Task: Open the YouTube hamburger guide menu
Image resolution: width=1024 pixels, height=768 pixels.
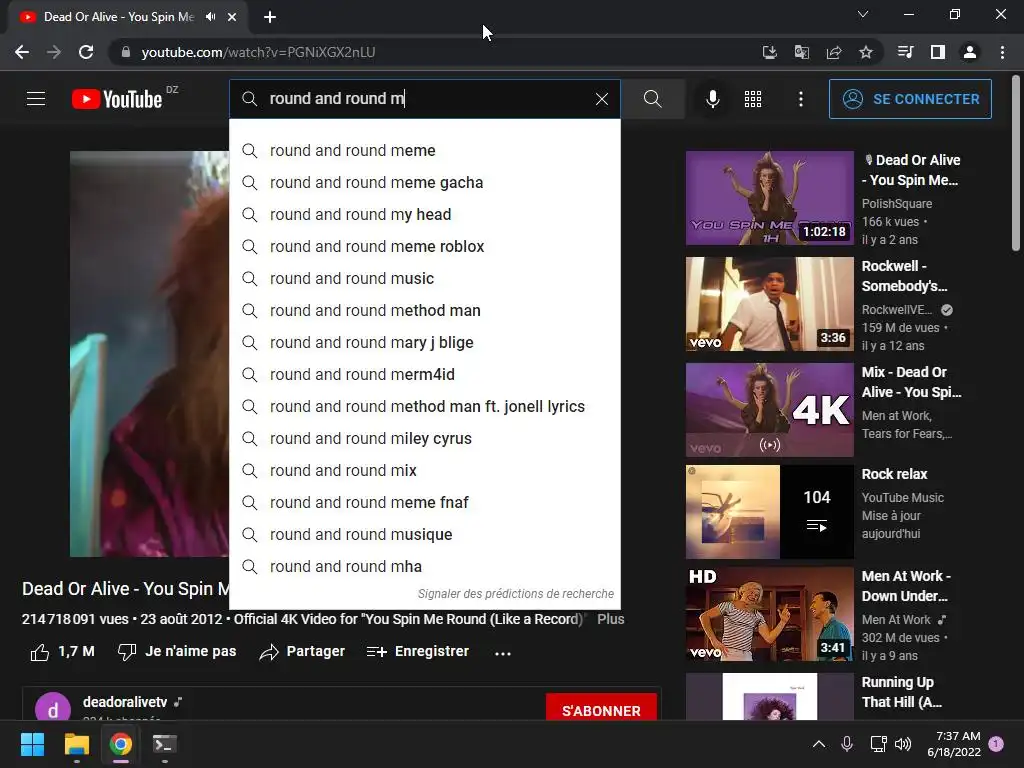Action: [x=36, y=99]
